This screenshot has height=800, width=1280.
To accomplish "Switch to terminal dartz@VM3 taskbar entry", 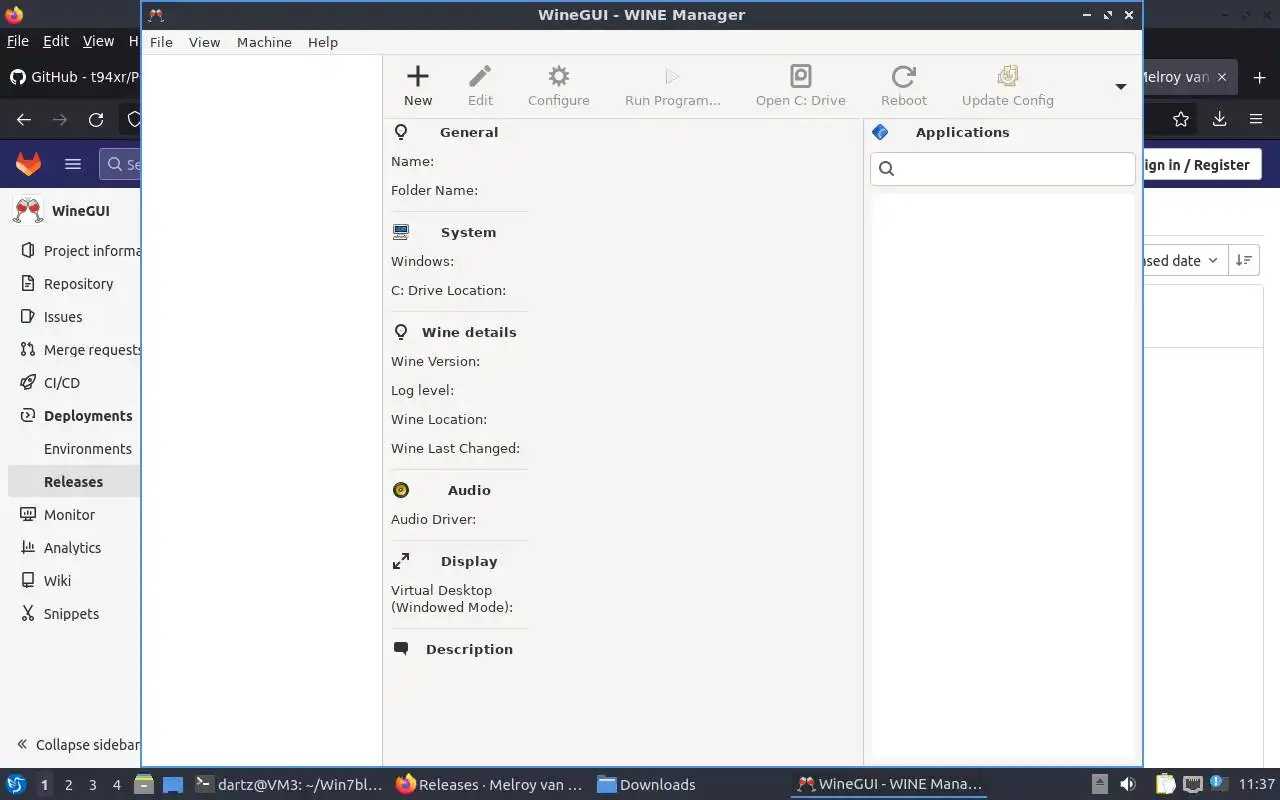I will (288, 785).
